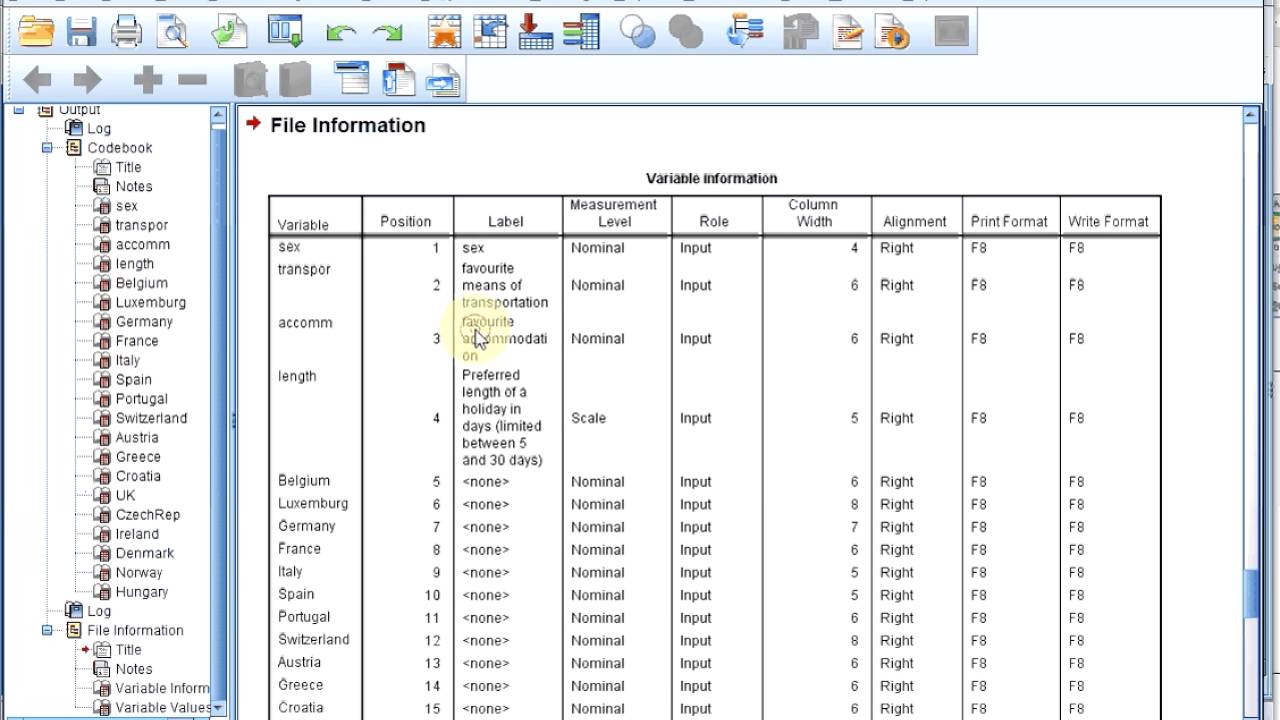Go to Variable icon with red arrow

[535, 32]
